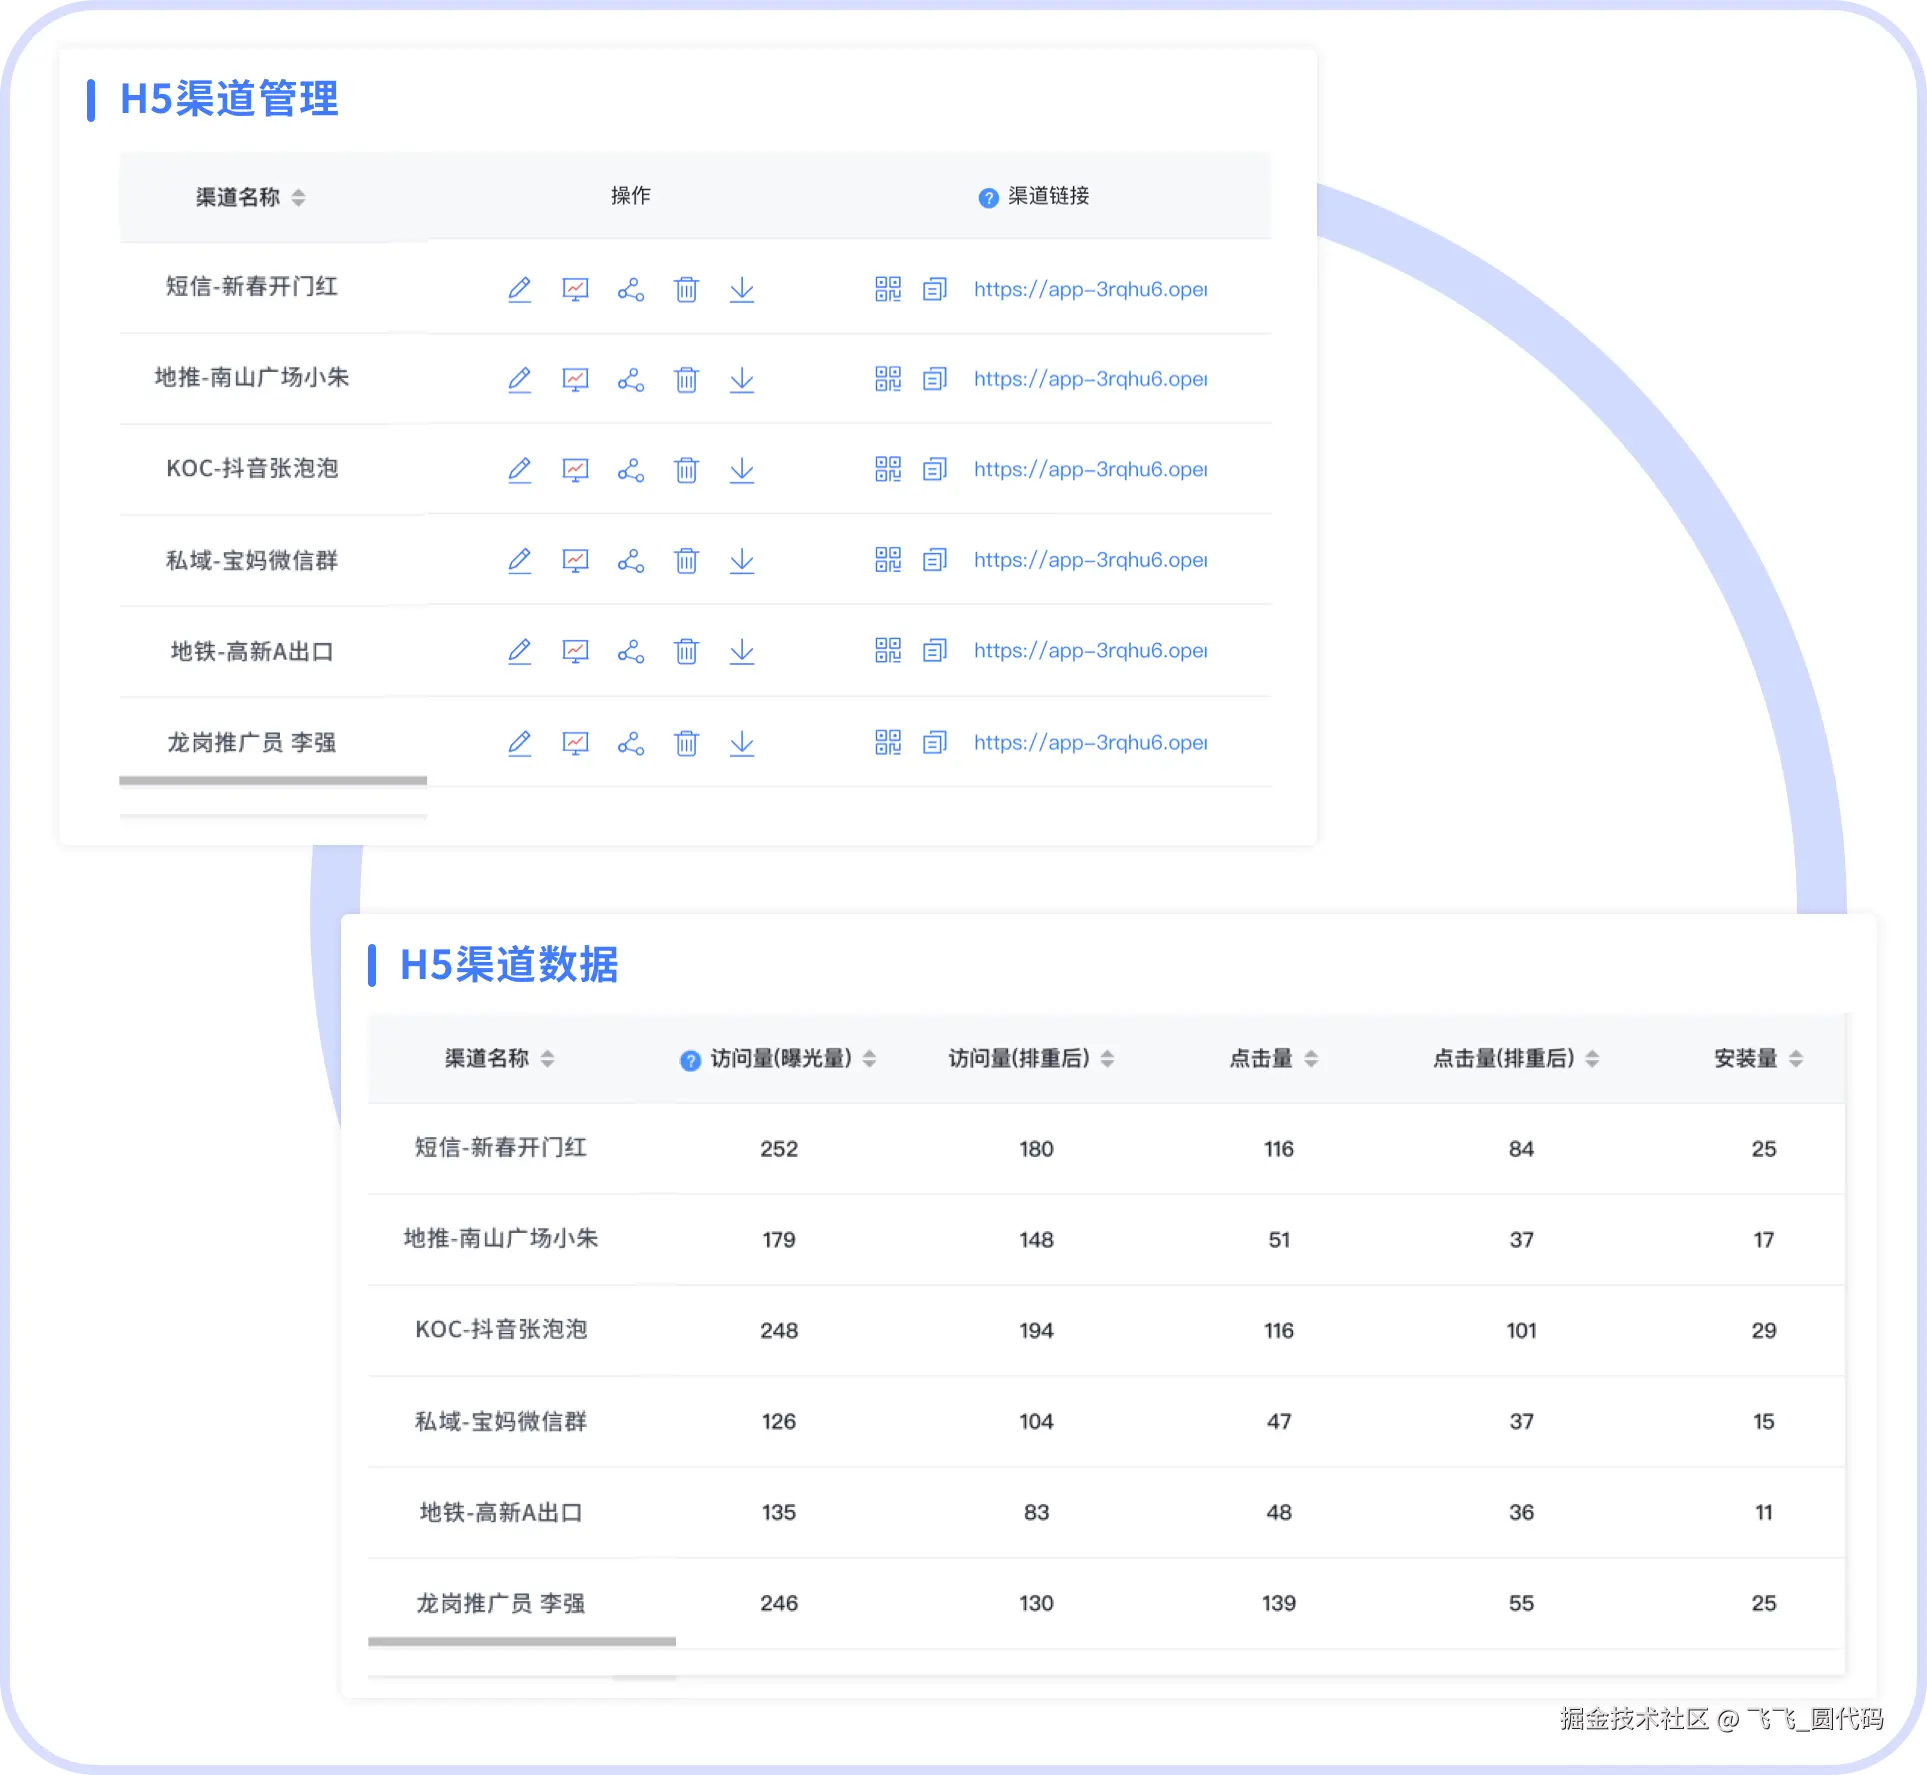Open channel link for 地推-南山广场小朱

1090,380
